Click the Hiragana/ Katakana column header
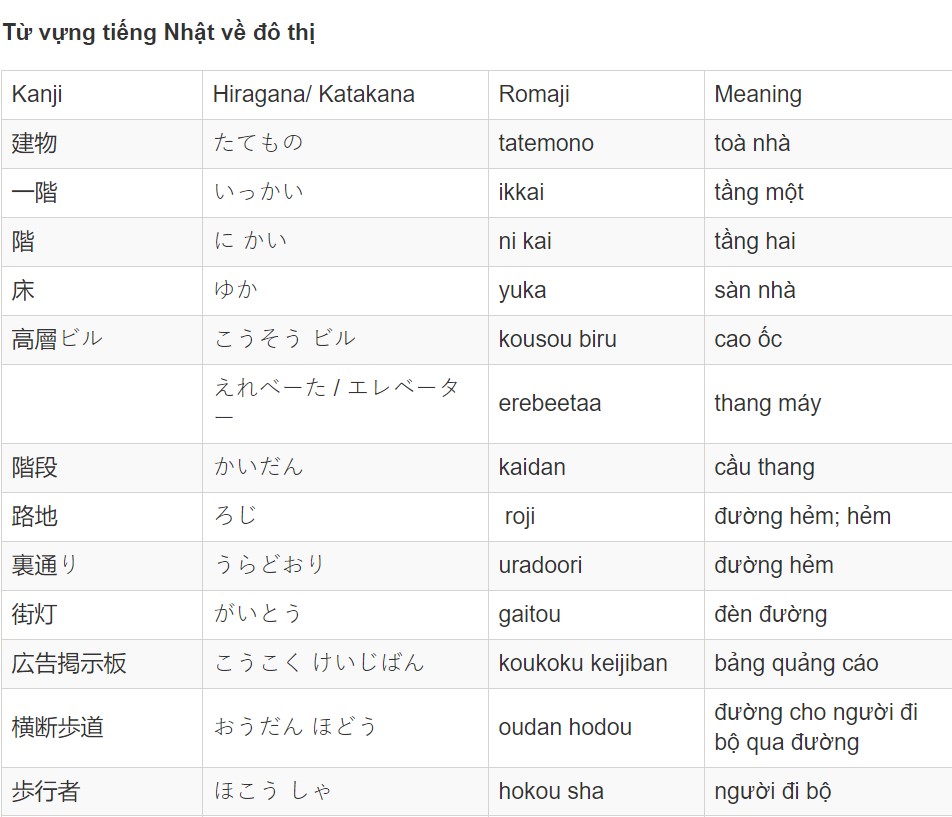 pos(345,95)
